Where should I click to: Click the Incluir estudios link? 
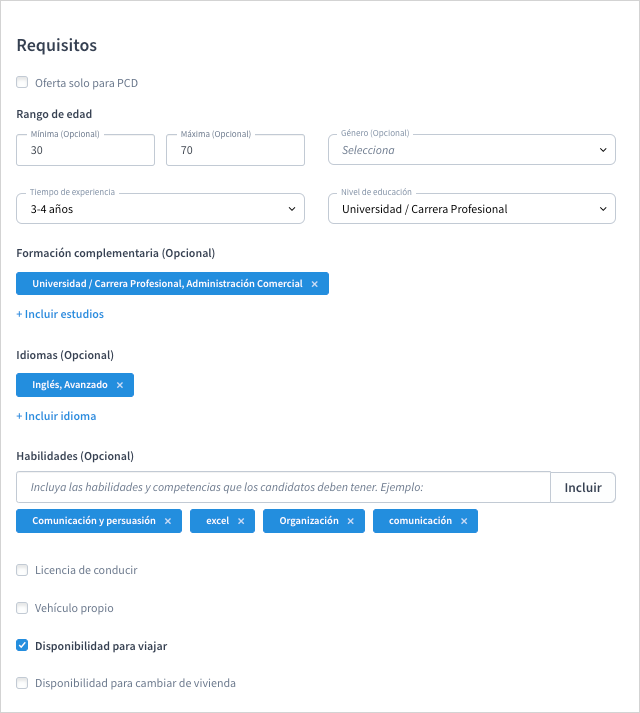point(60,314)
